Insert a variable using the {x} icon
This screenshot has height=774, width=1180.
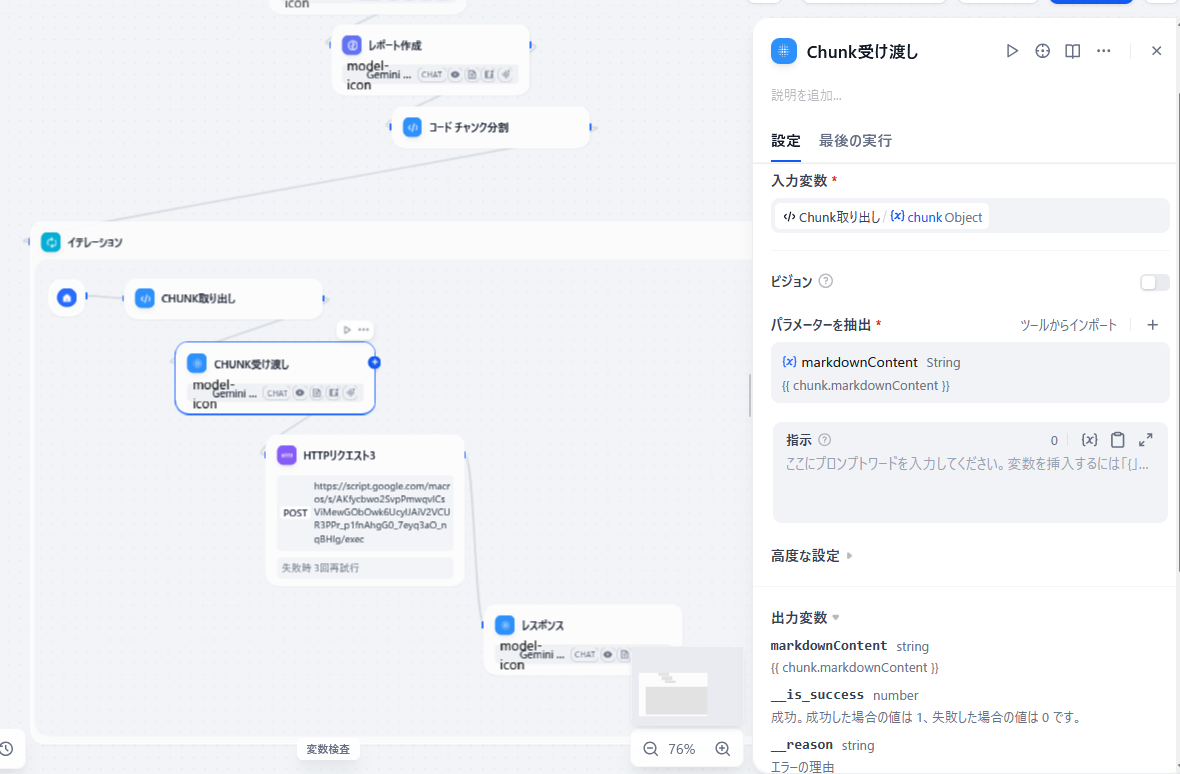tap(1090, 439)
